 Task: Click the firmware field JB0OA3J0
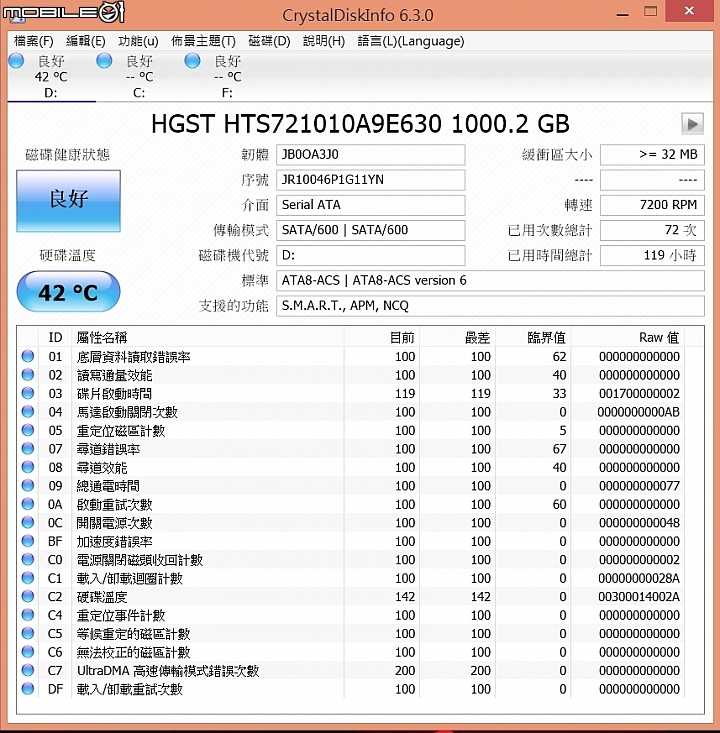point(370,155)
